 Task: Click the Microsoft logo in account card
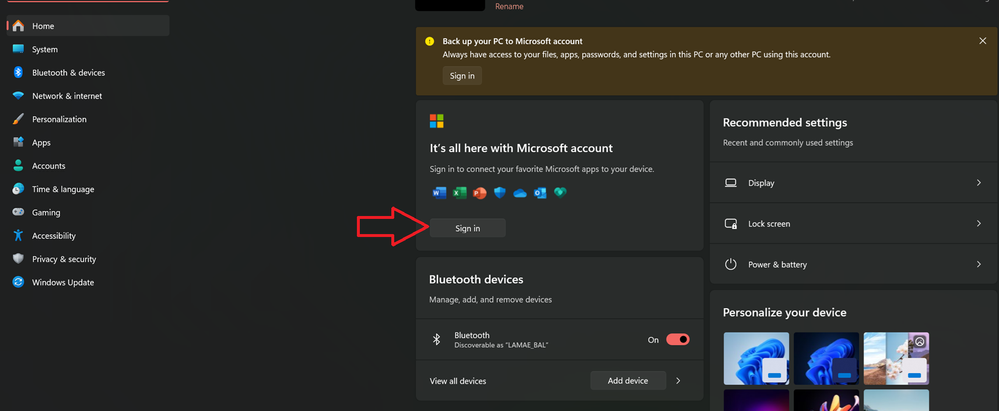pyautogui.click(x=436, y=121)
